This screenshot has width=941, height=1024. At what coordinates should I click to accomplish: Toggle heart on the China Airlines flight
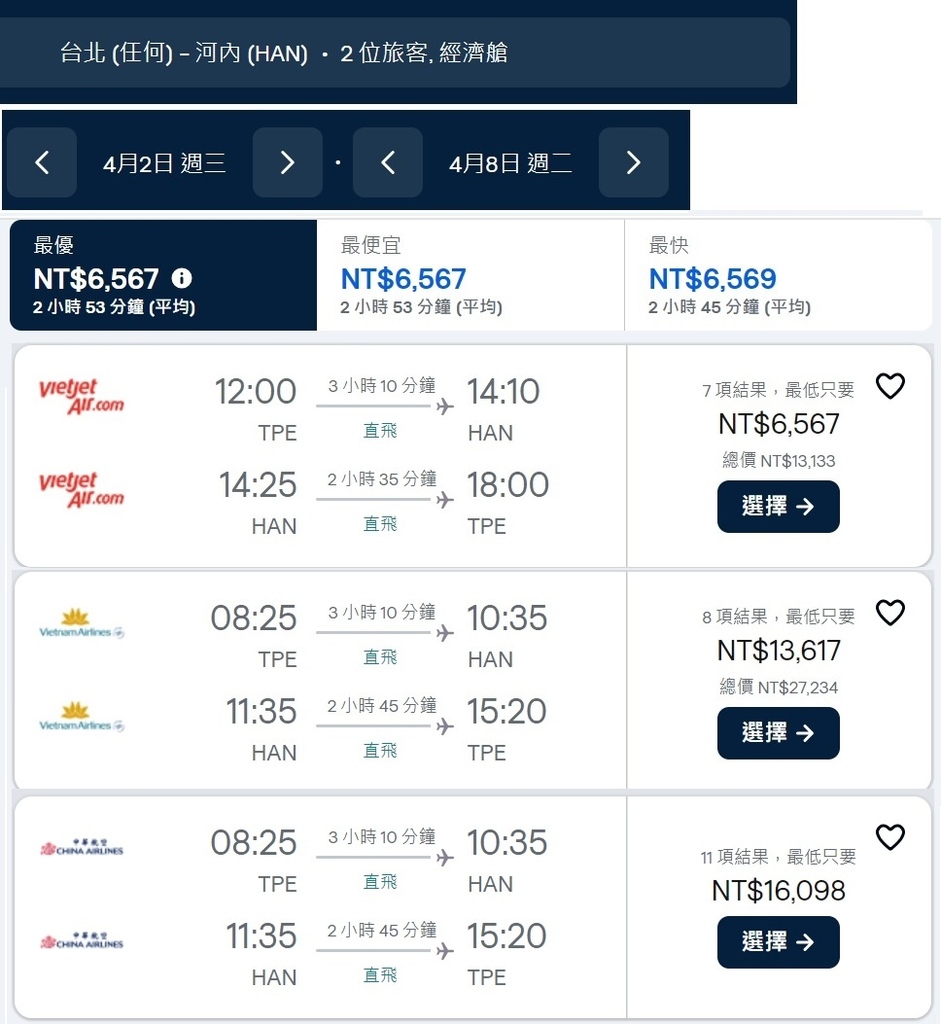point(890,837)
